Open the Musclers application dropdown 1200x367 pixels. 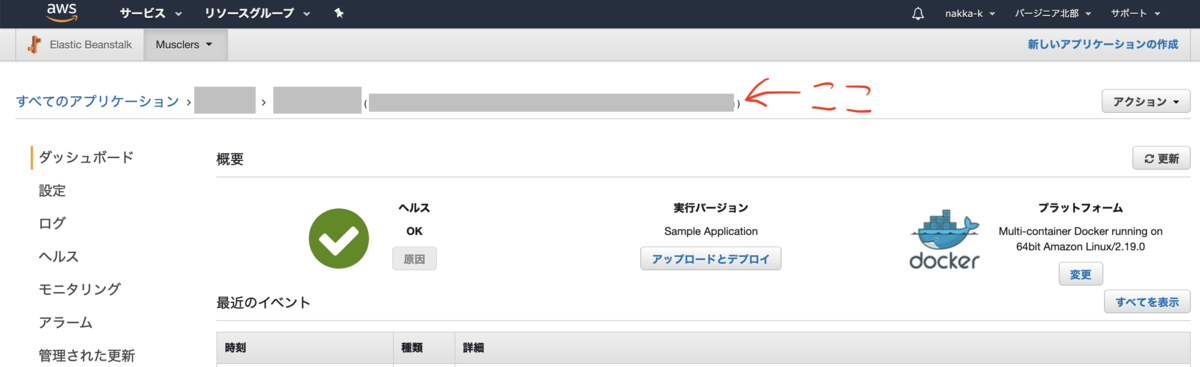(185, 44)
